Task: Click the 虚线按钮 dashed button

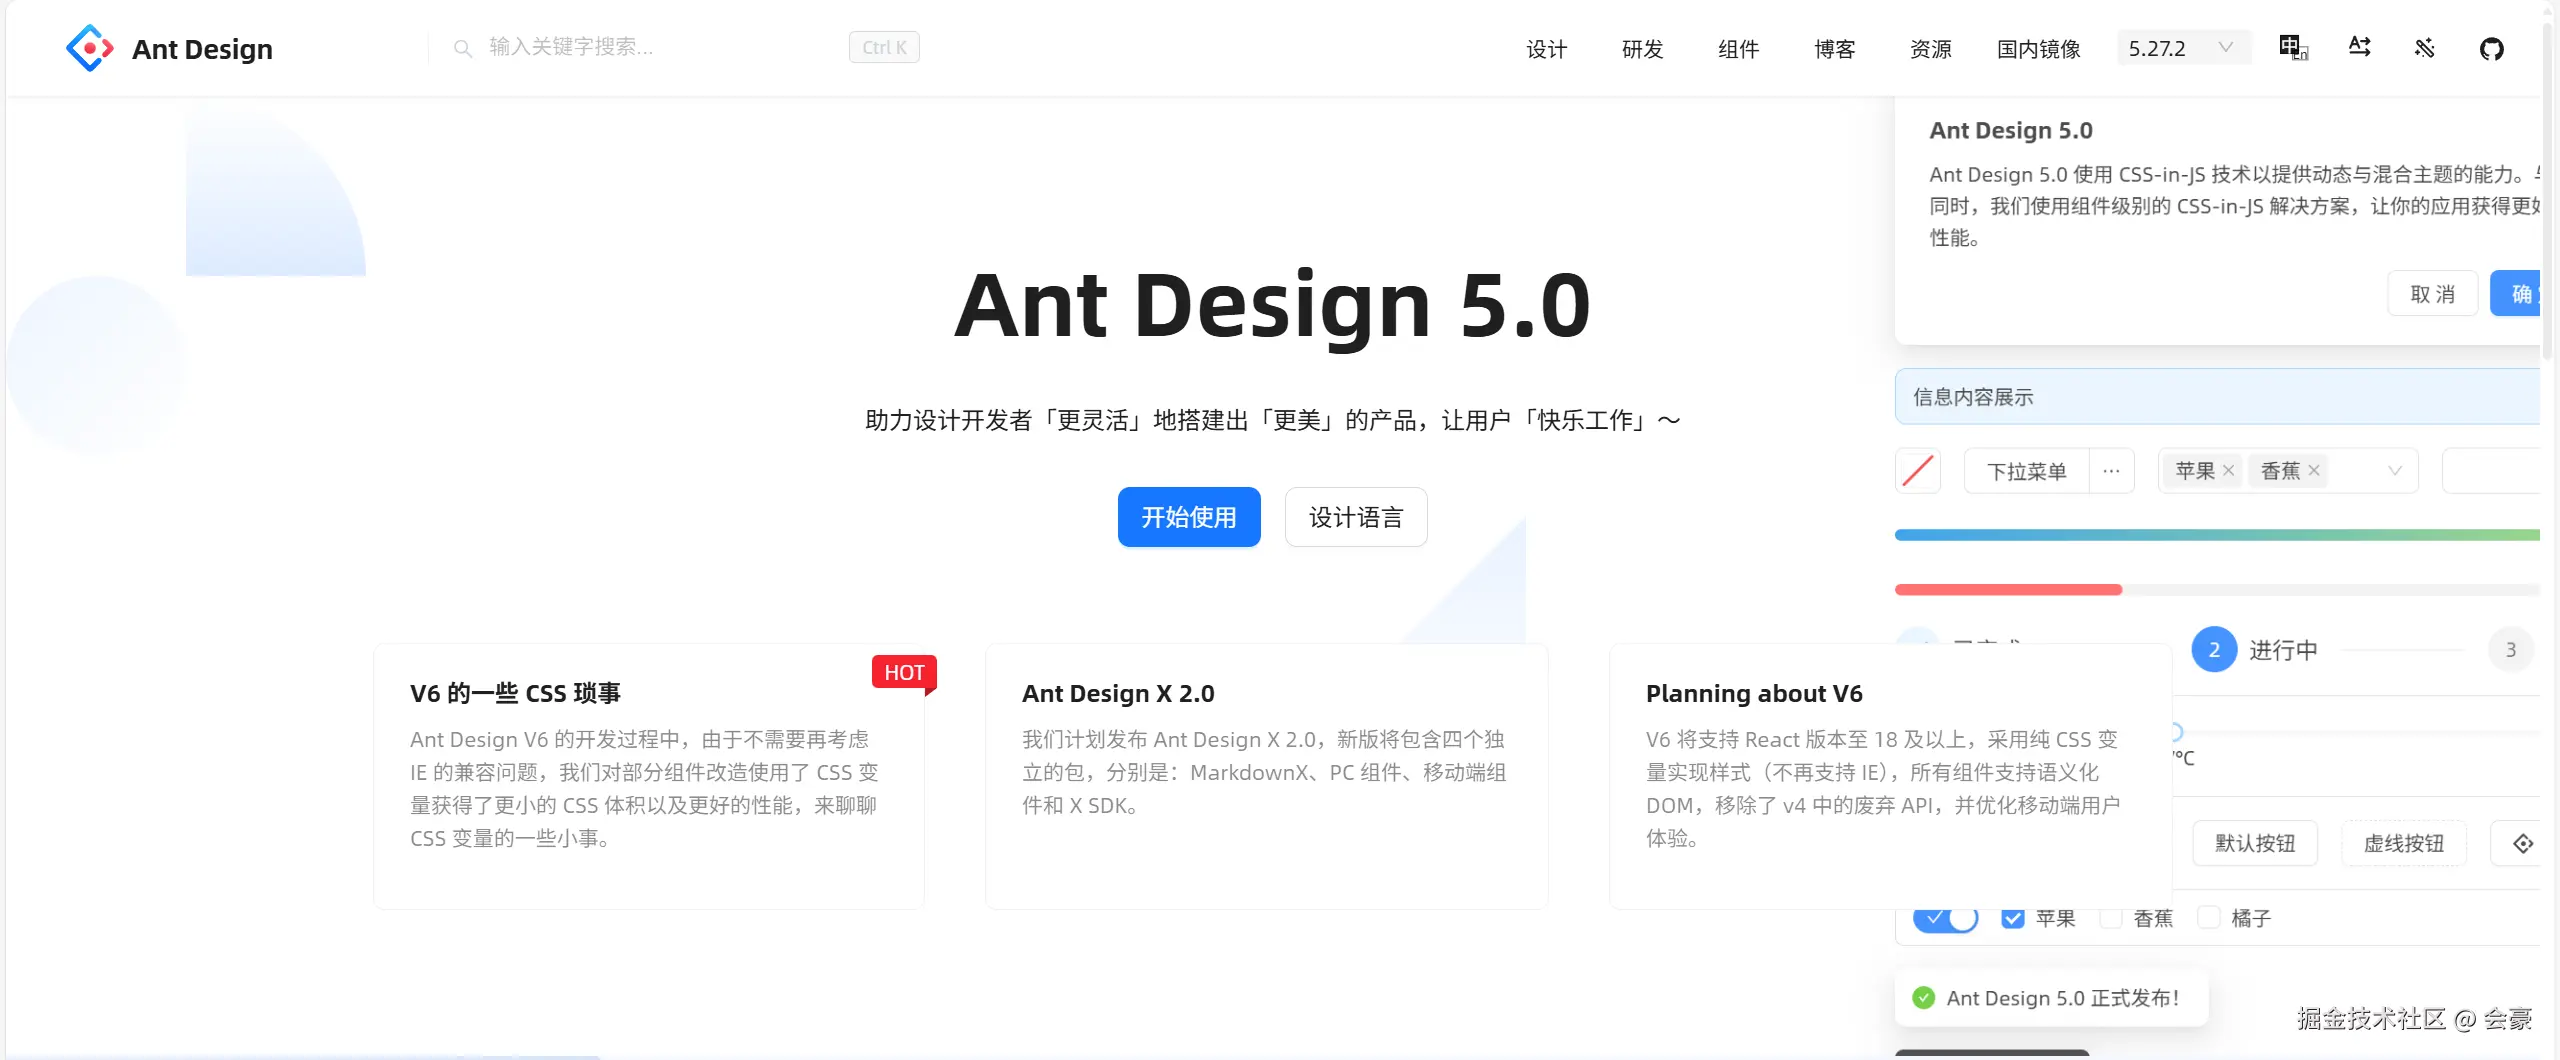Action: 2404,844
